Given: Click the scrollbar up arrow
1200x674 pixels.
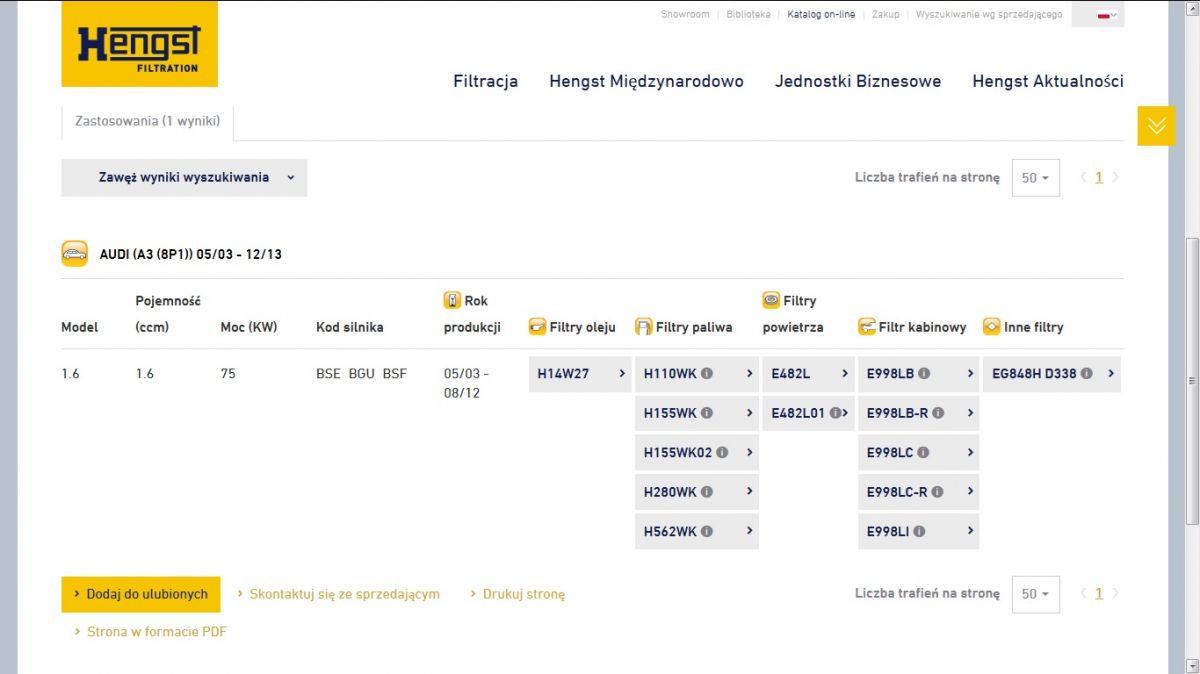Looking at the screenshot, I should (1192, 8).
